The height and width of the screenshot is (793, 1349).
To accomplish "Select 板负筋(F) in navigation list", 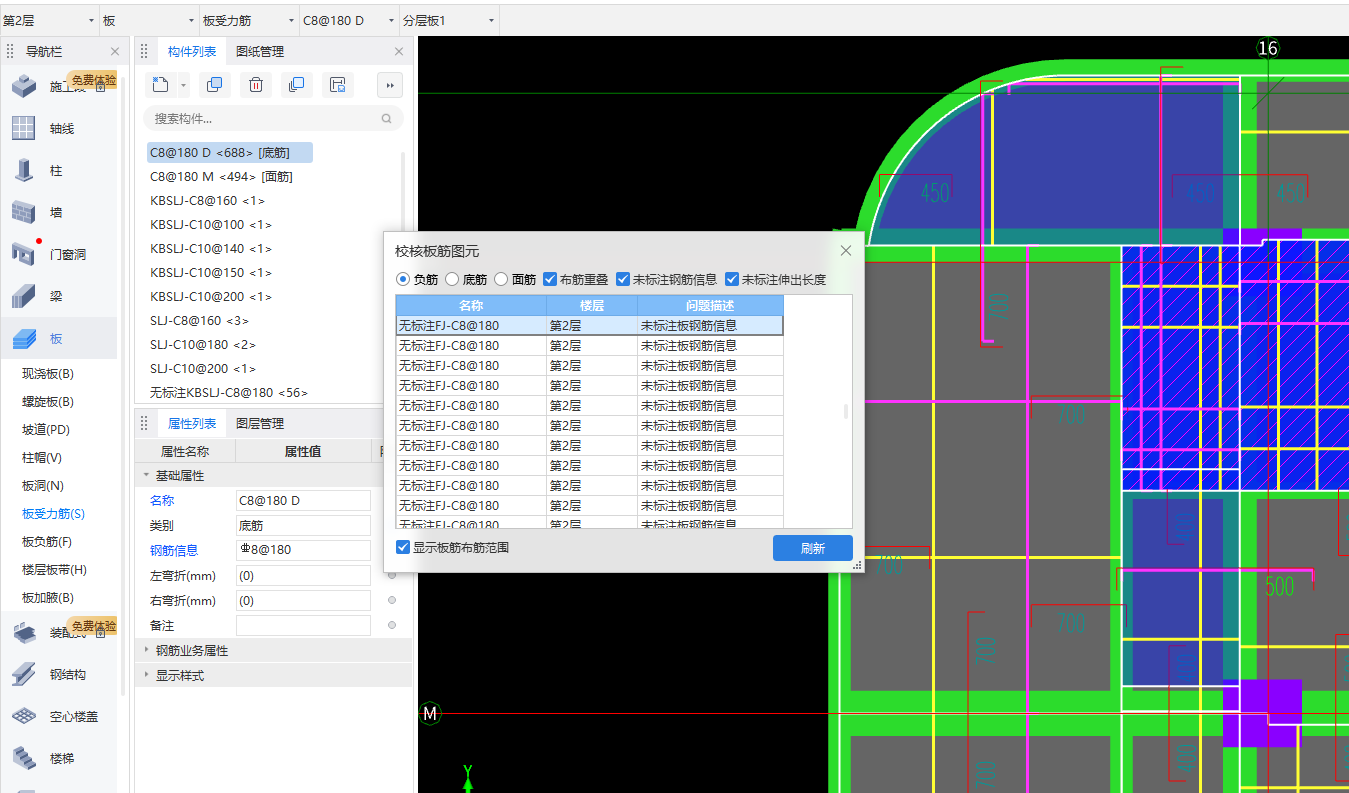I will point(48,542).
